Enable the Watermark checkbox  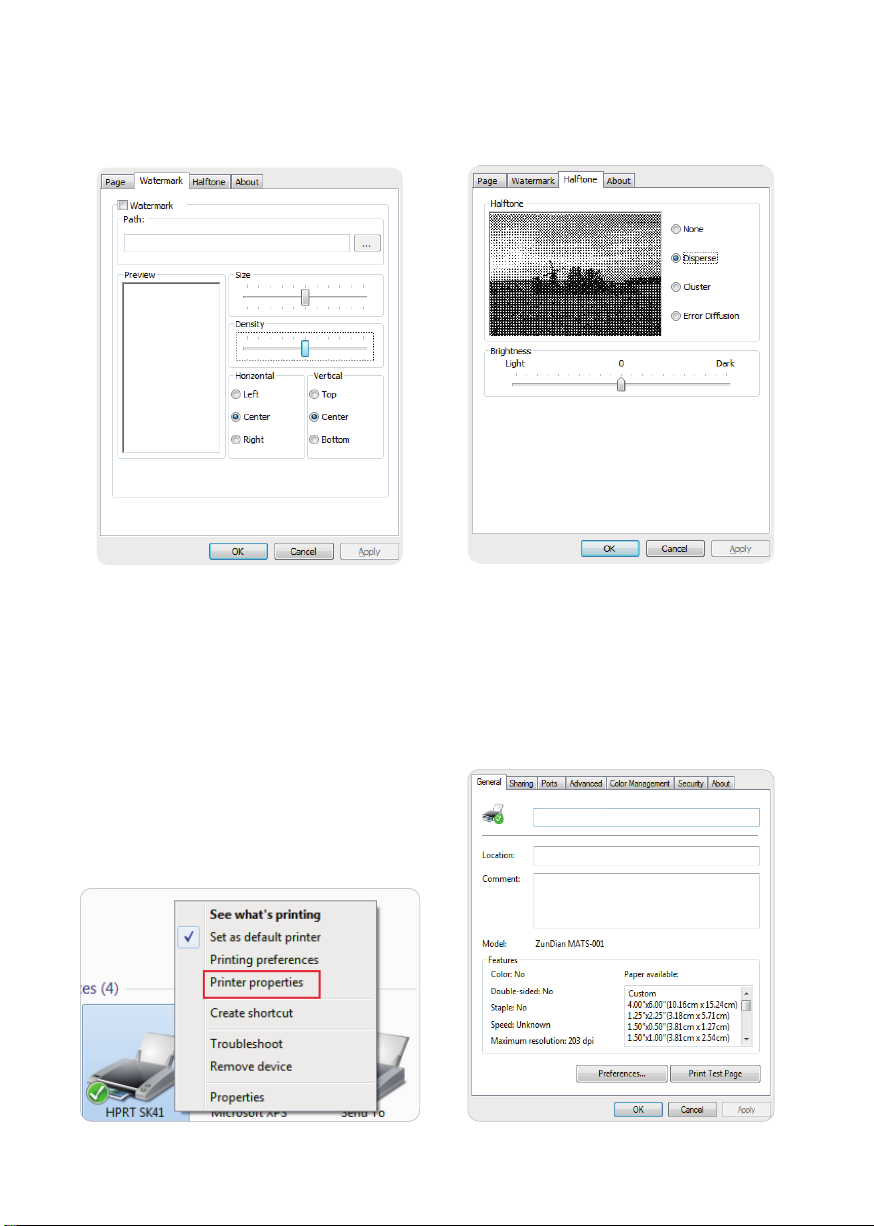123,205
